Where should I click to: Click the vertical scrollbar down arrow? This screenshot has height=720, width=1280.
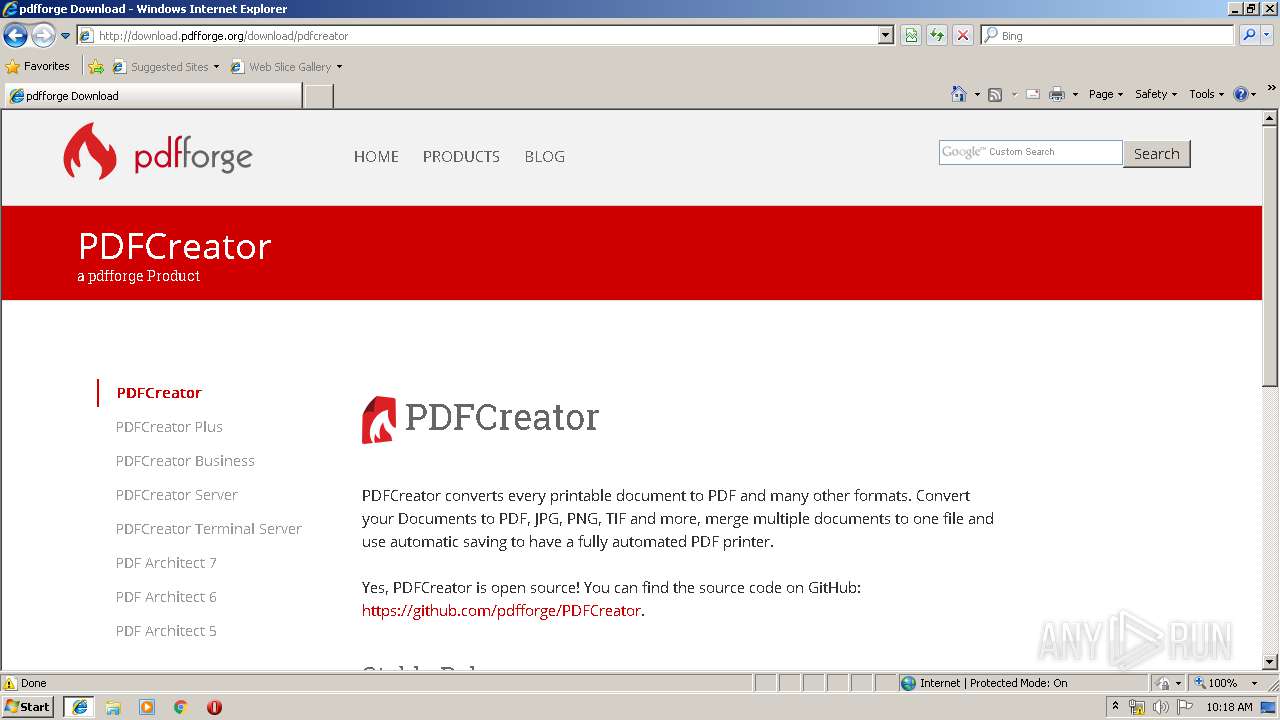pos(1270,661)
